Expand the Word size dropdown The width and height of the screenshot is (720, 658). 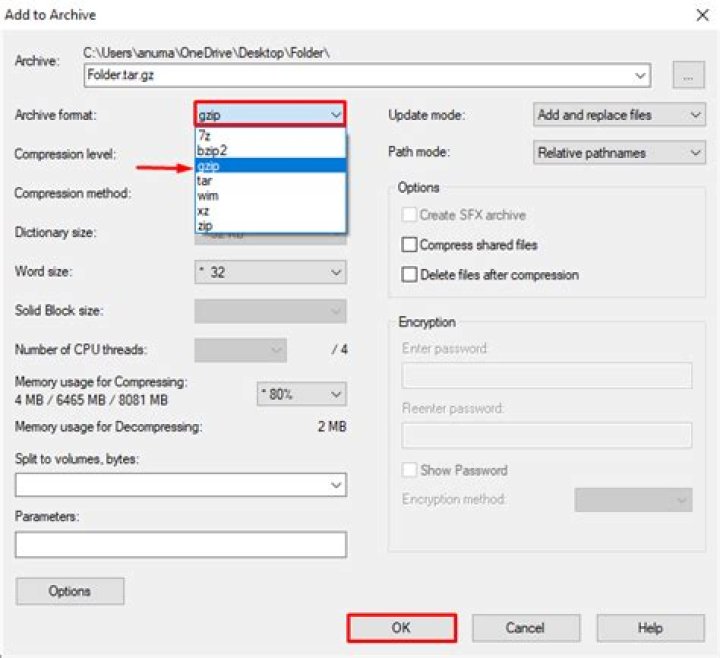coord(270,272)
